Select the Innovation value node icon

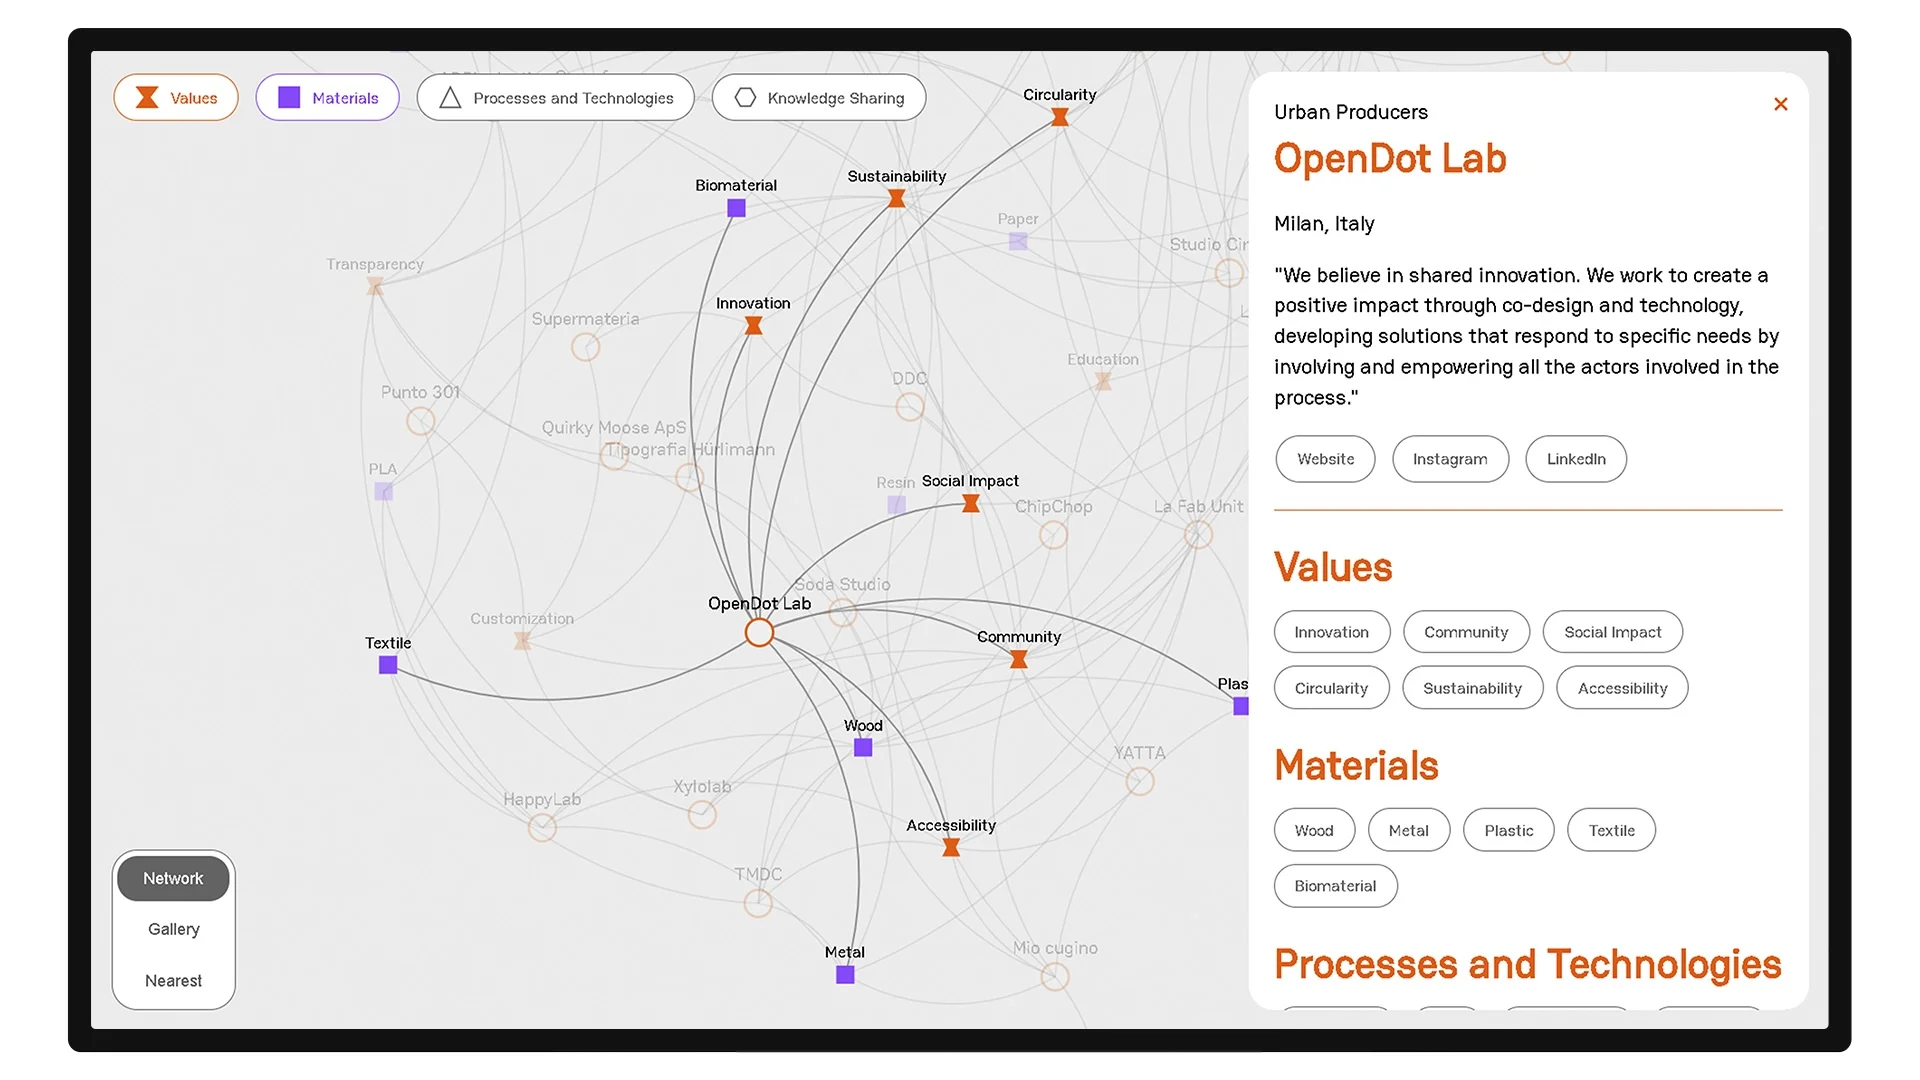754,326
